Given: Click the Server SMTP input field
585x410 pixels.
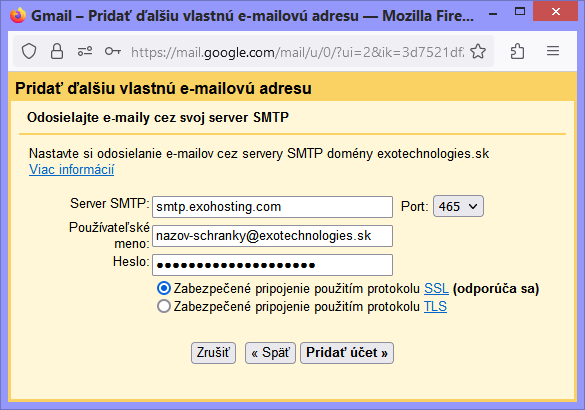Looking at the screenshot, I should (x=272, y=207).
